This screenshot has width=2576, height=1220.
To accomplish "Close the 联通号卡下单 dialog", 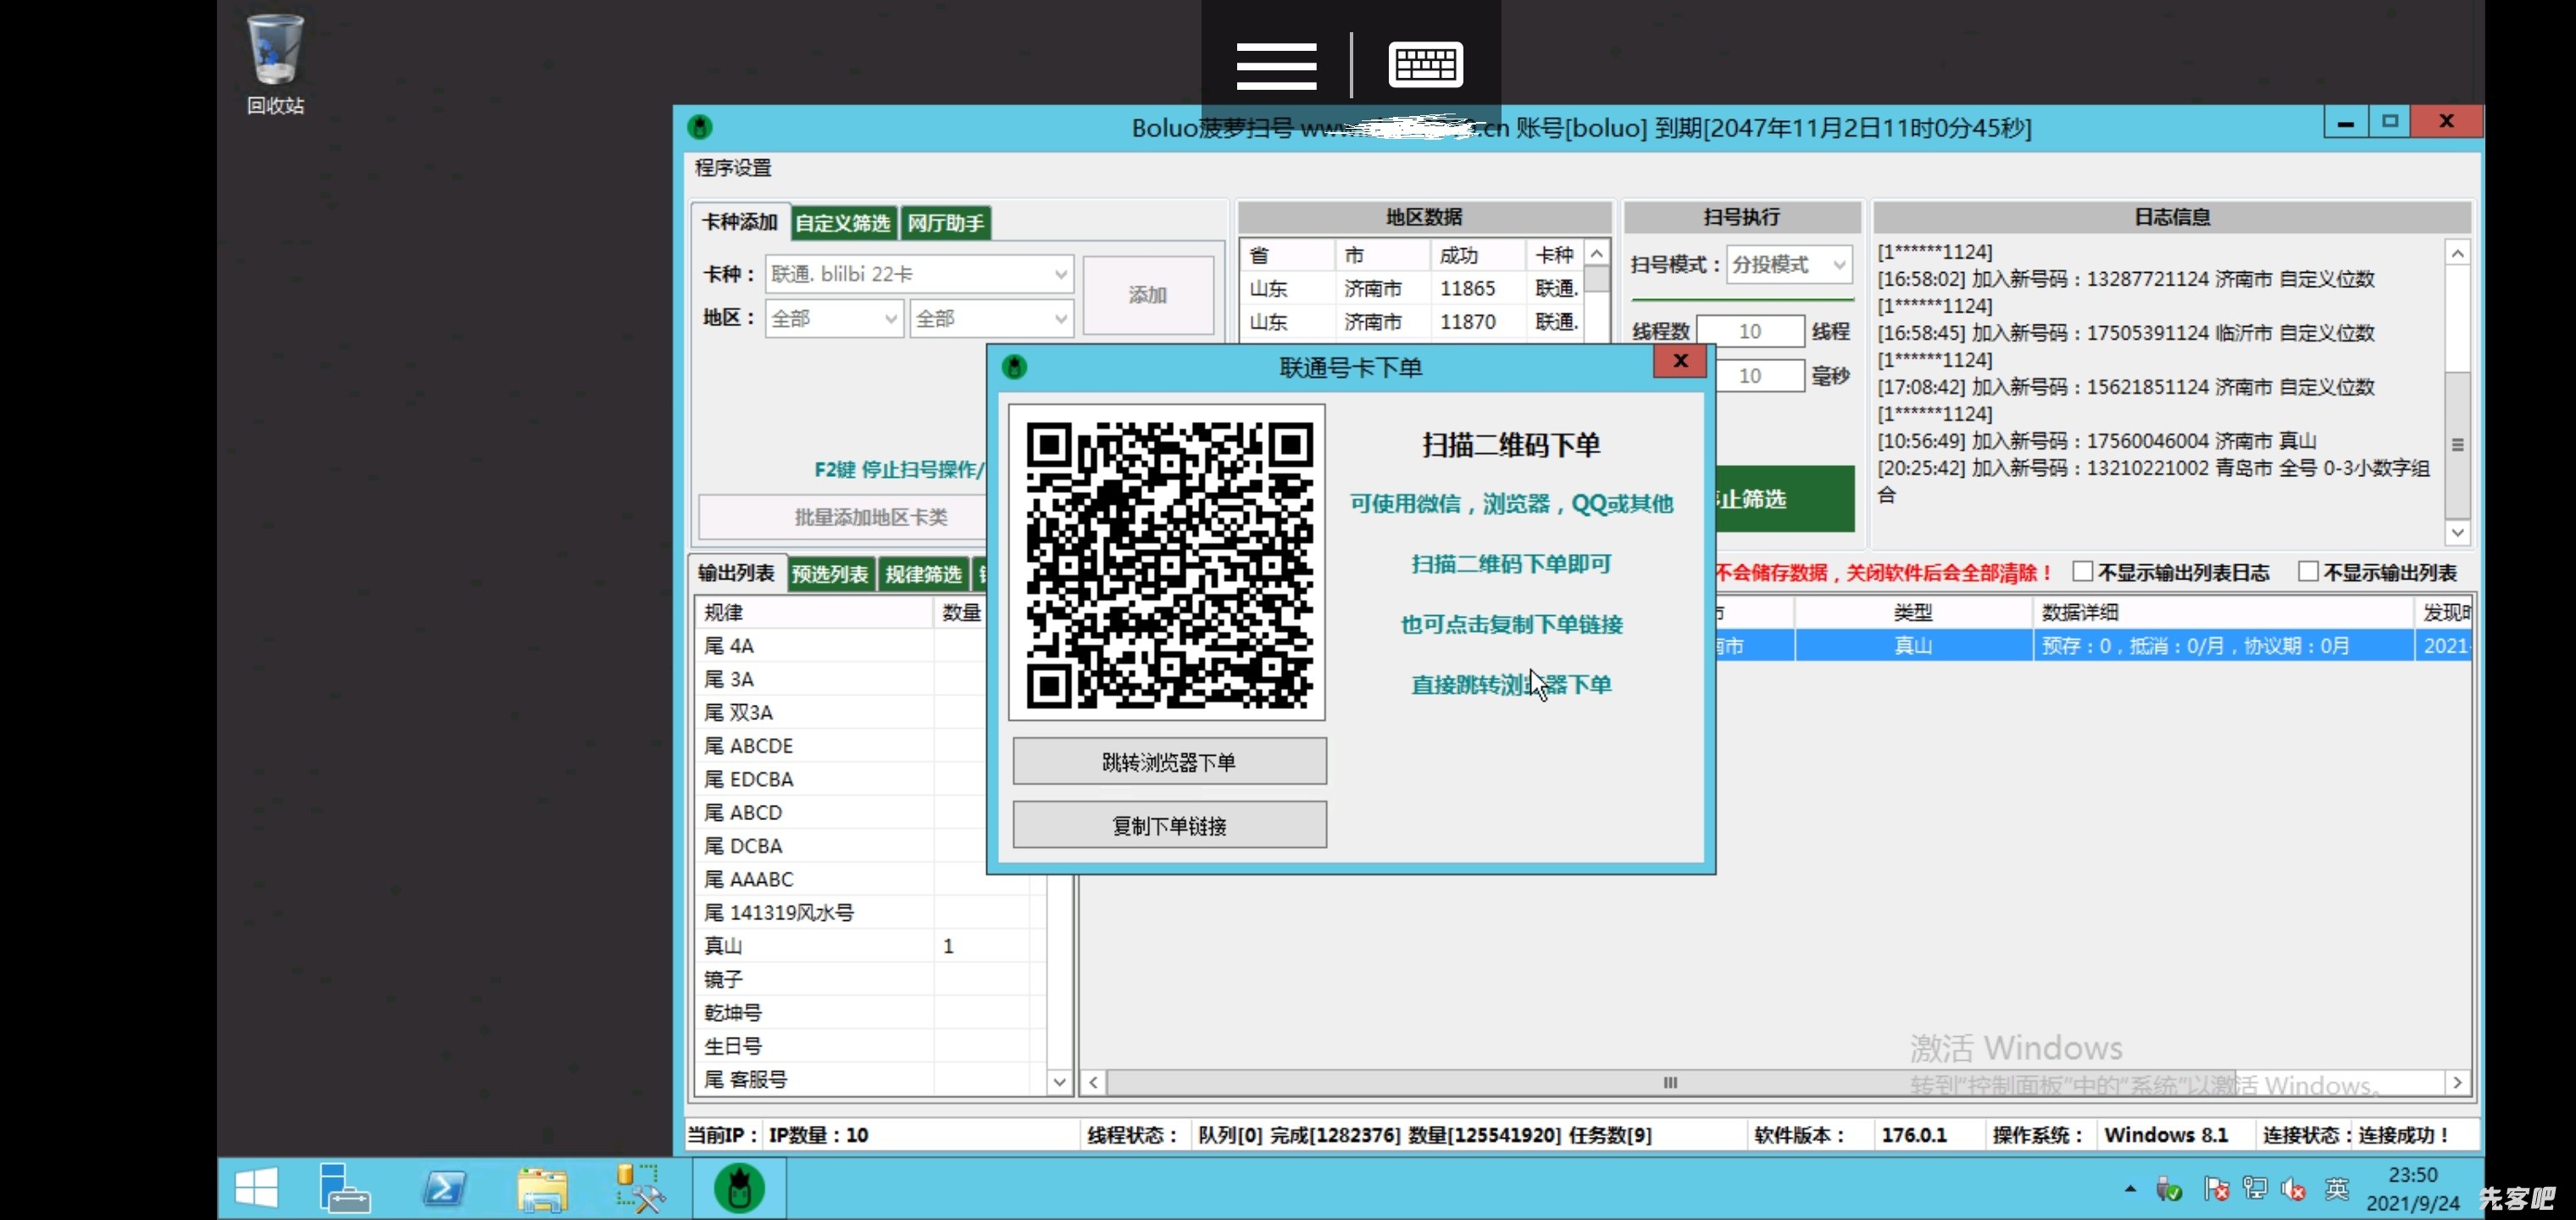I will coord(1680,361).
